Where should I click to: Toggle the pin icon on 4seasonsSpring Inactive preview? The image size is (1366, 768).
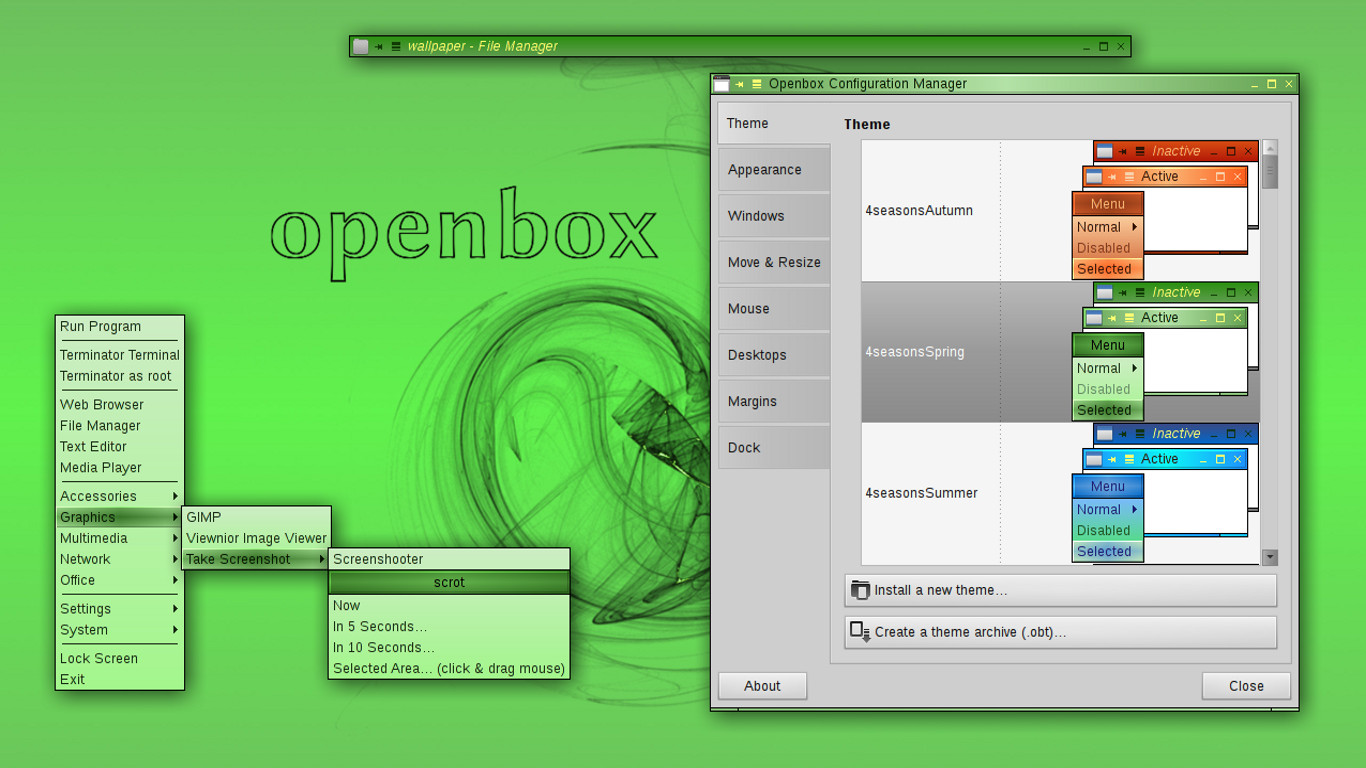(1120, 292)
